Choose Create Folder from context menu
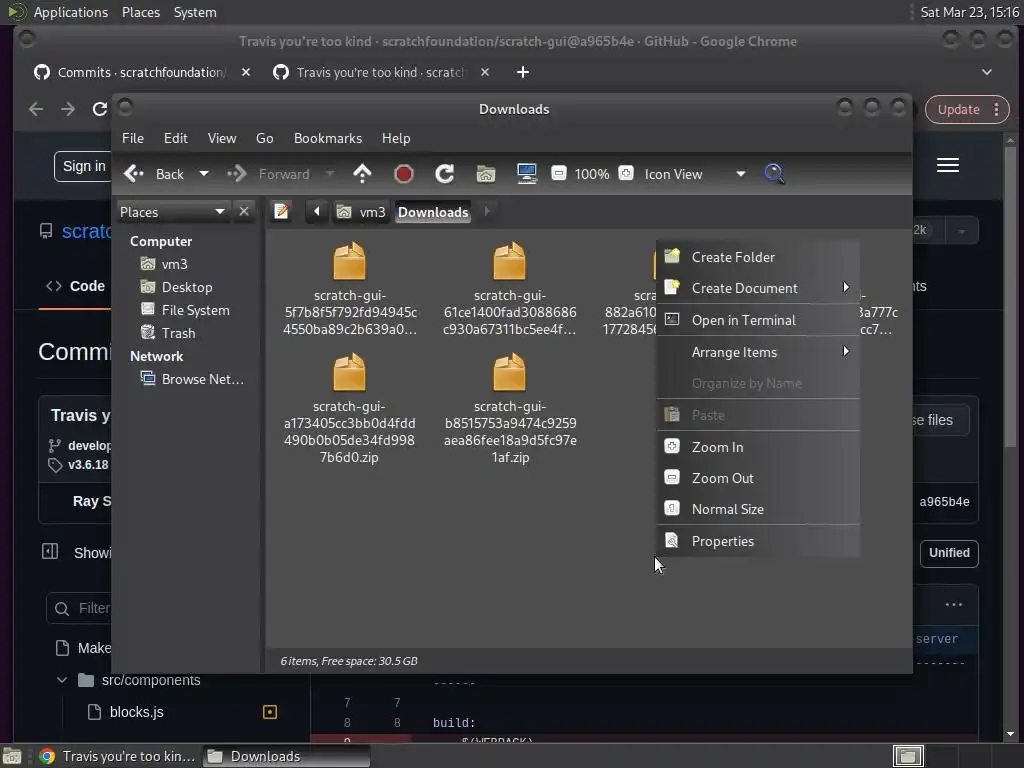Image resolution: width=1024 pixels, height=768 pixels. click(x=758, y=257)
